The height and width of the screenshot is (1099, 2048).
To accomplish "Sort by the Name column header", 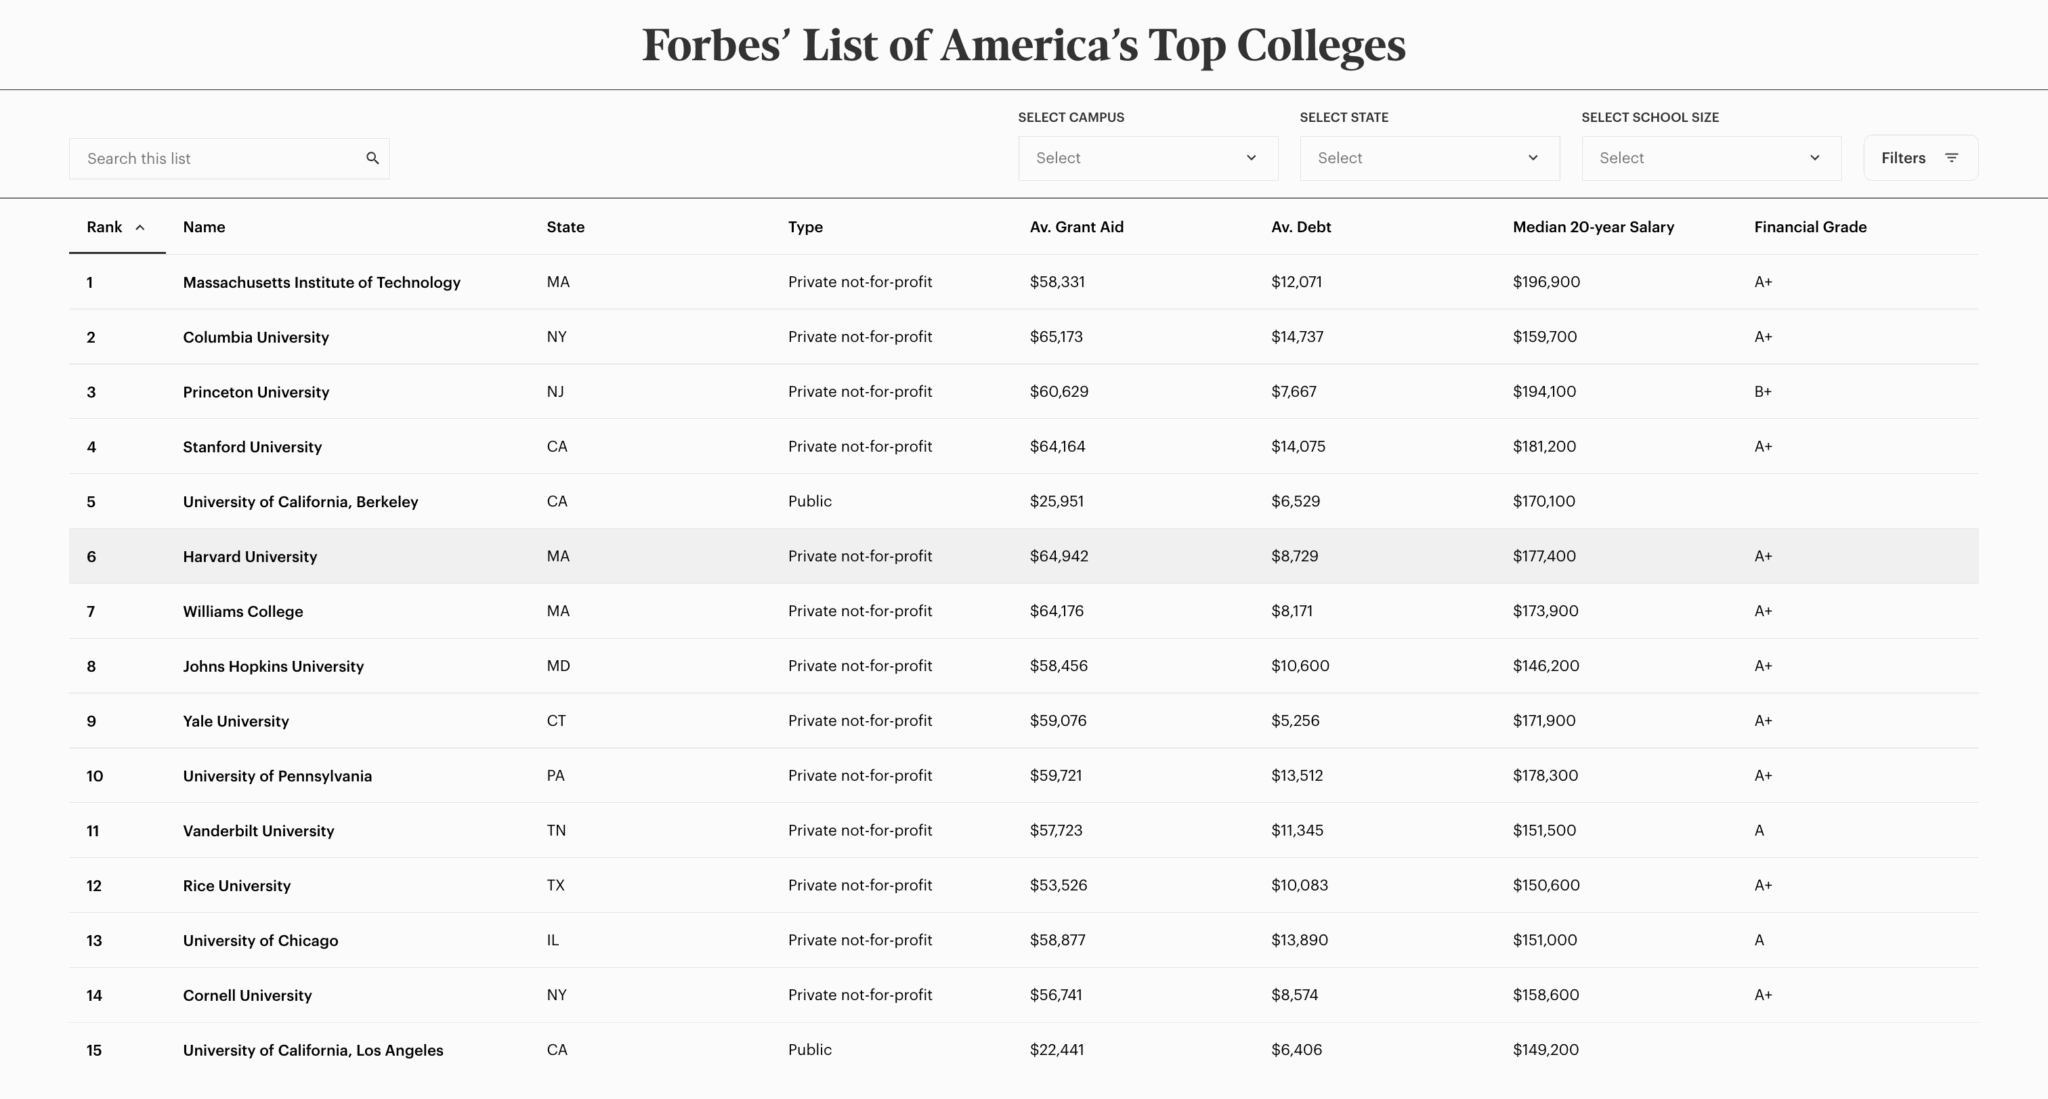I will tap(204, 227).
